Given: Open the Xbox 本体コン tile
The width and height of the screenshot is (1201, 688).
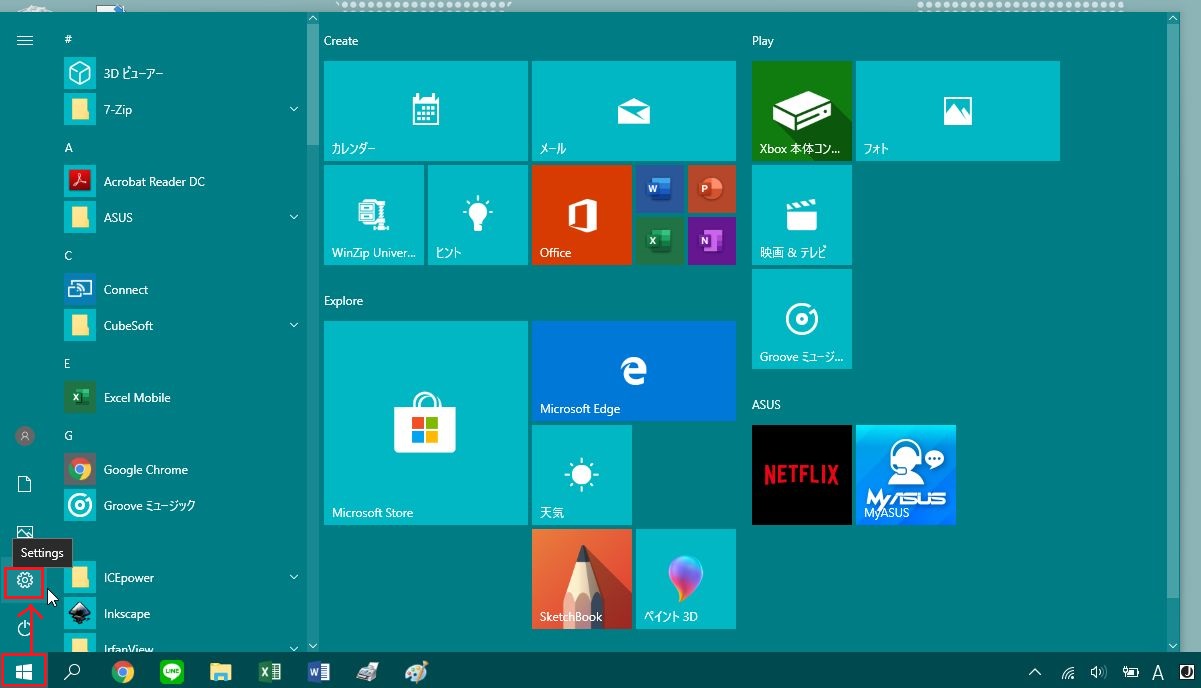Looking at the screenshot, I should (x=802, y=111).
